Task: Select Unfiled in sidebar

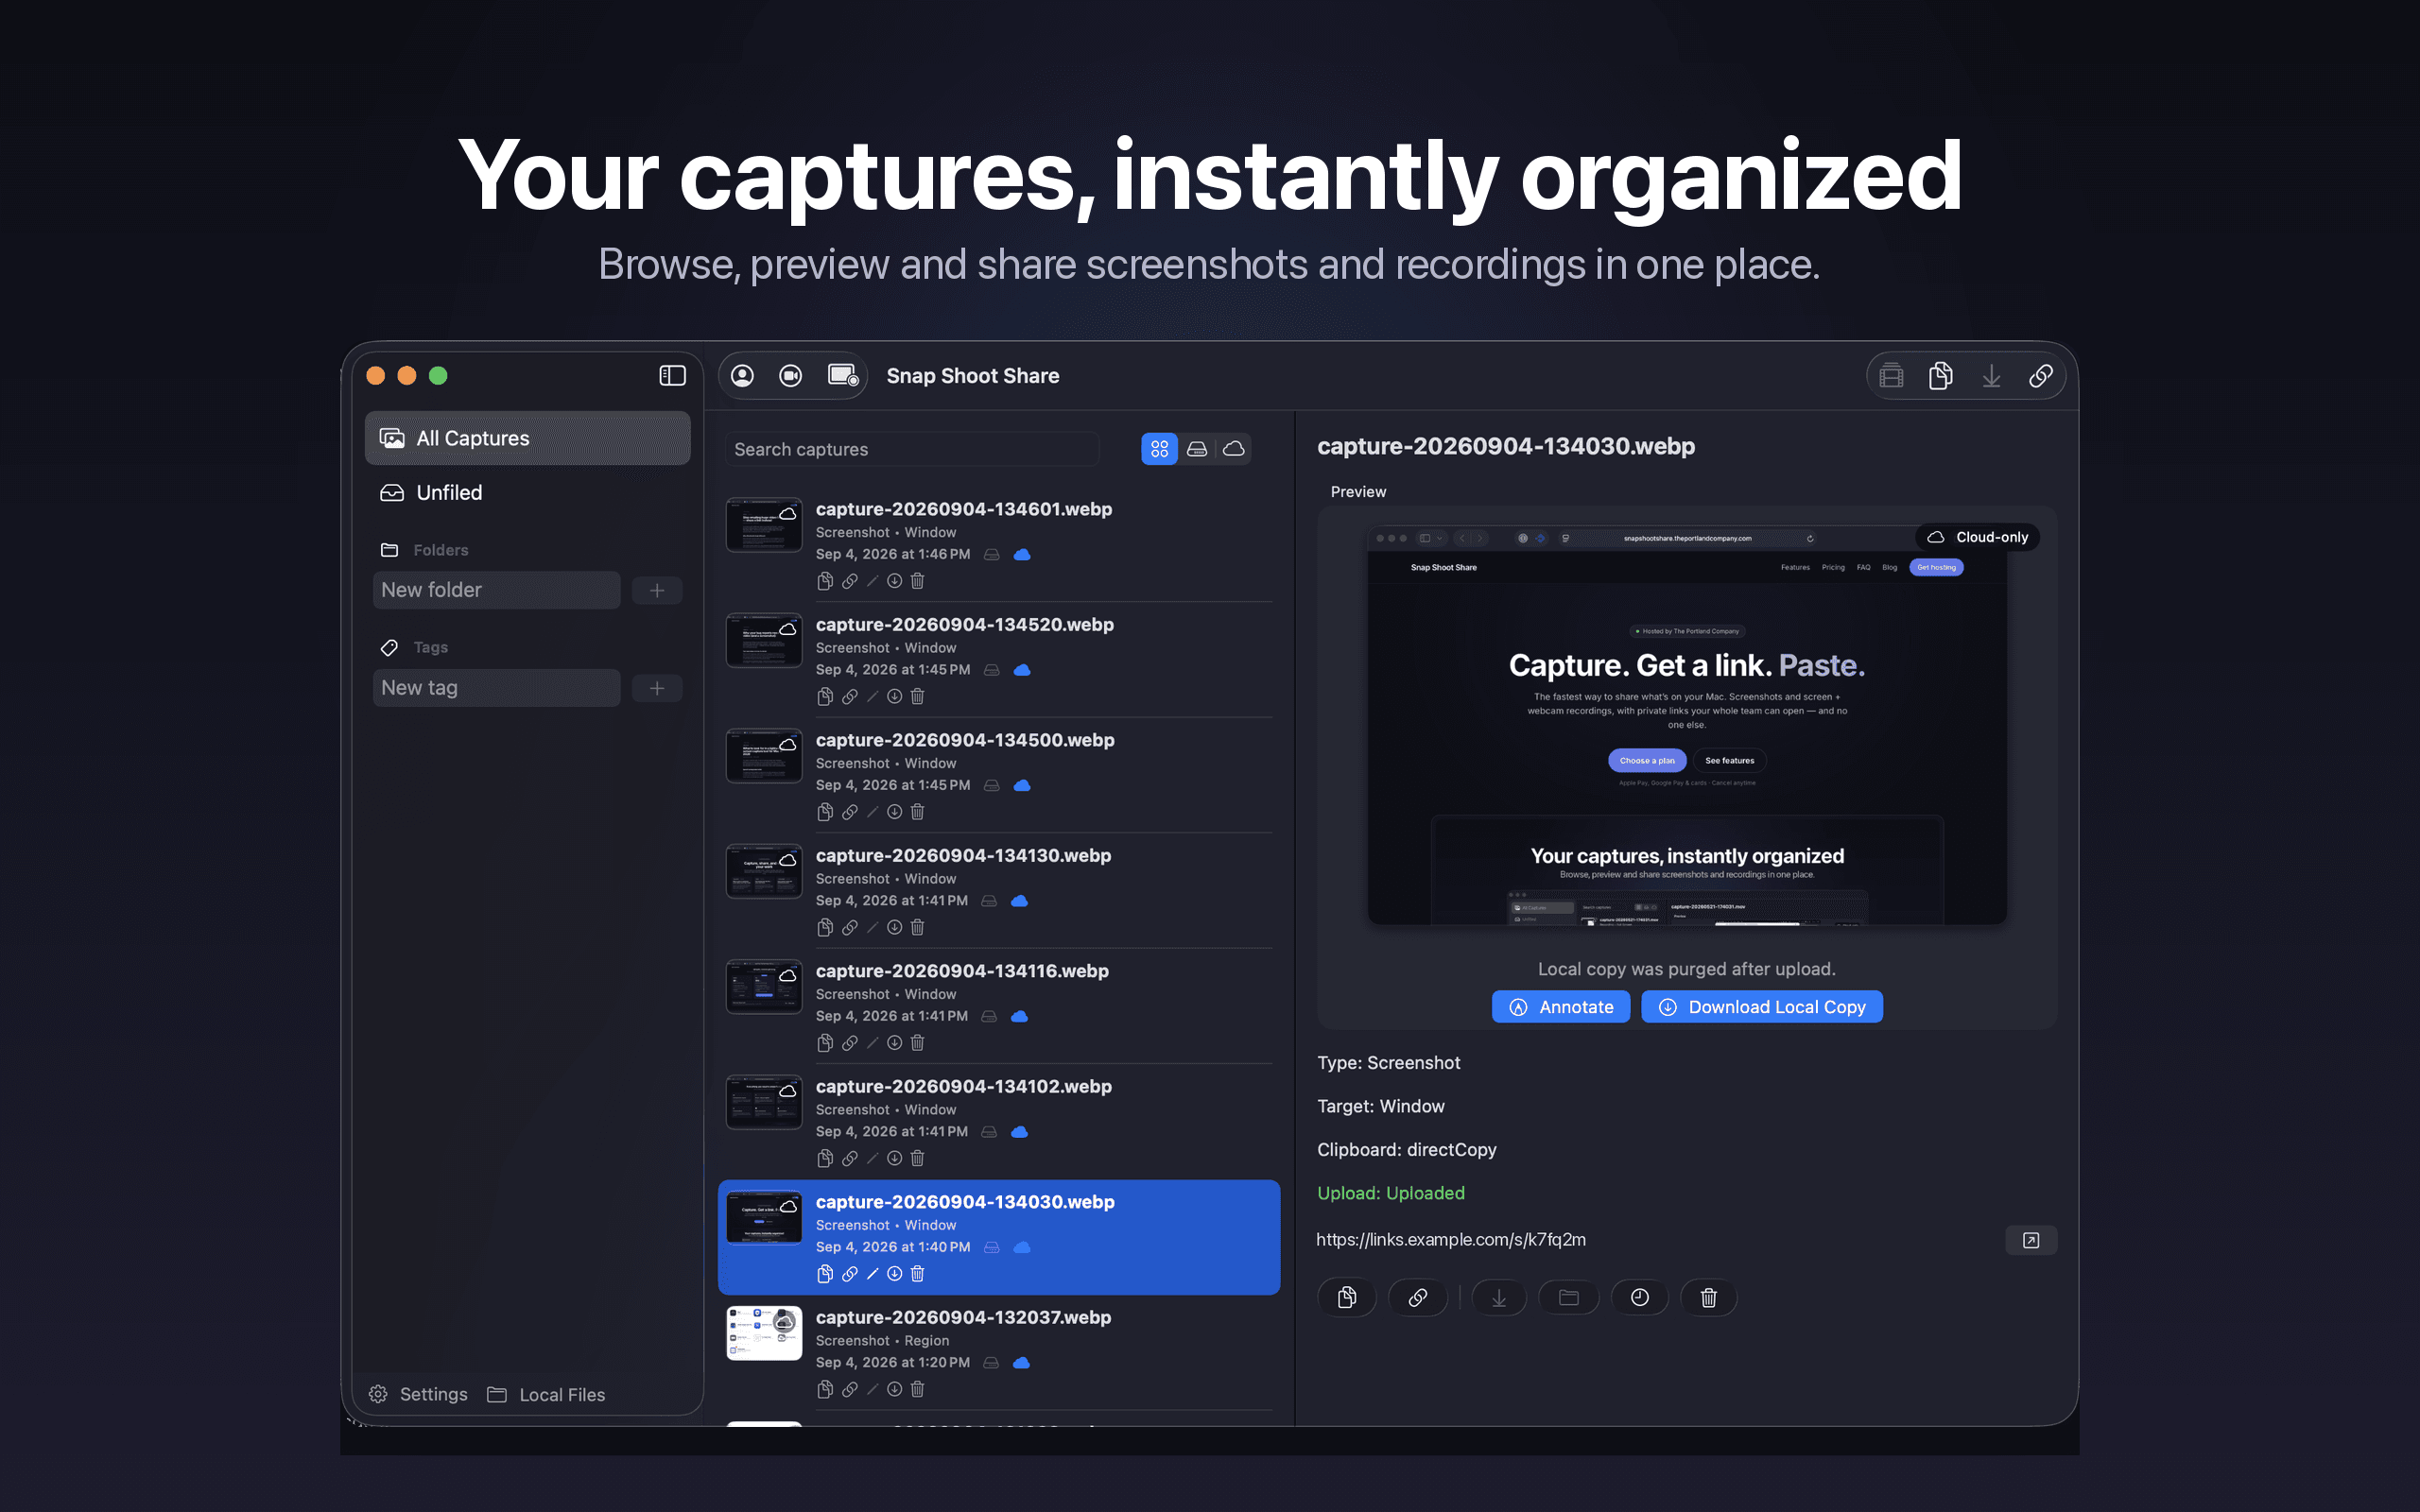Action: tap(527, 492)
